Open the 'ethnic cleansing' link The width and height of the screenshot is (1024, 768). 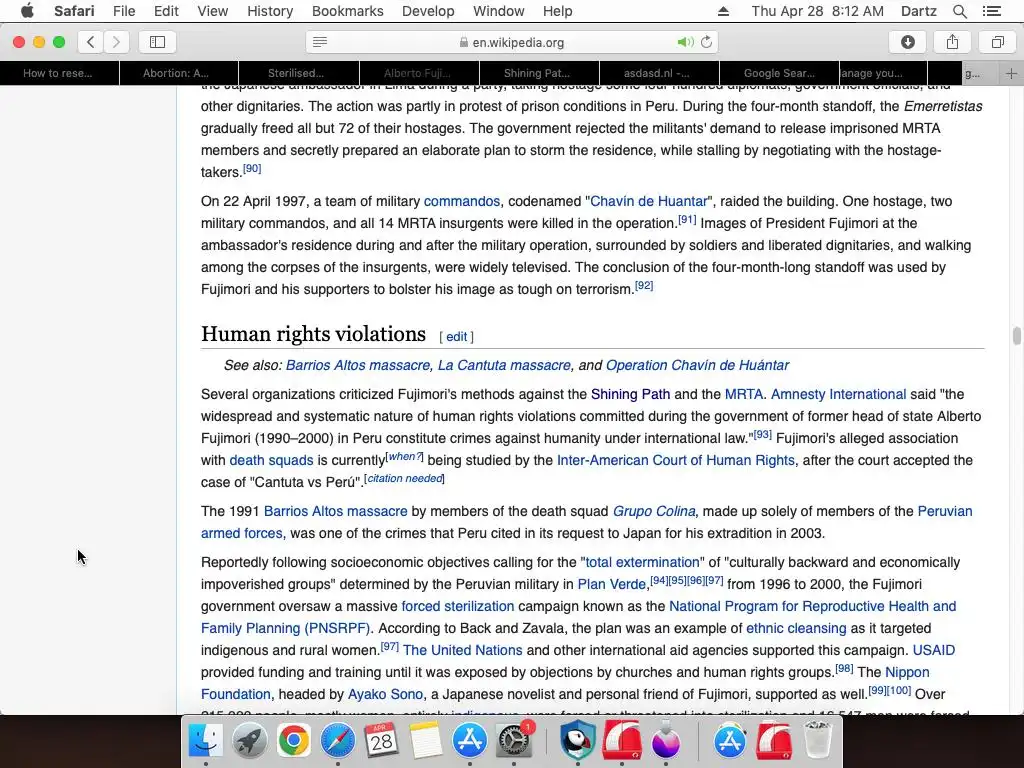tap(796, 628)
